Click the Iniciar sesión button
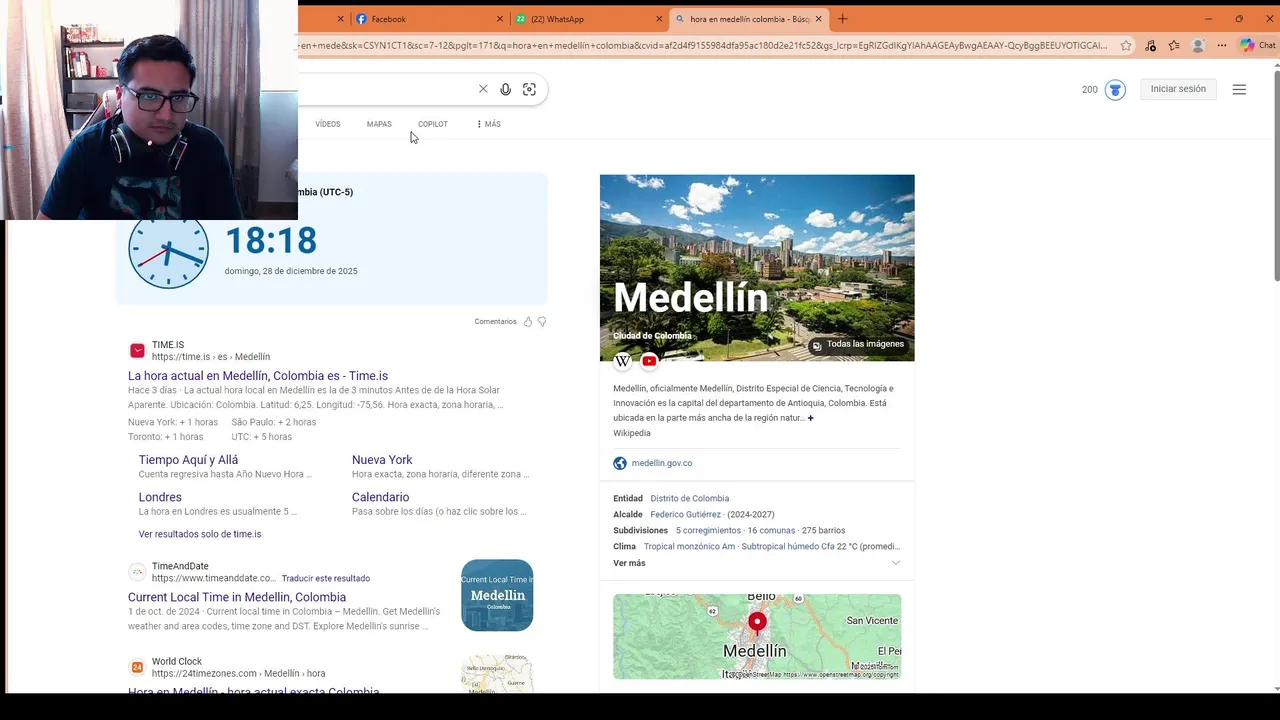This screenshot has height=720, width=1280. tap(1178, 89)
